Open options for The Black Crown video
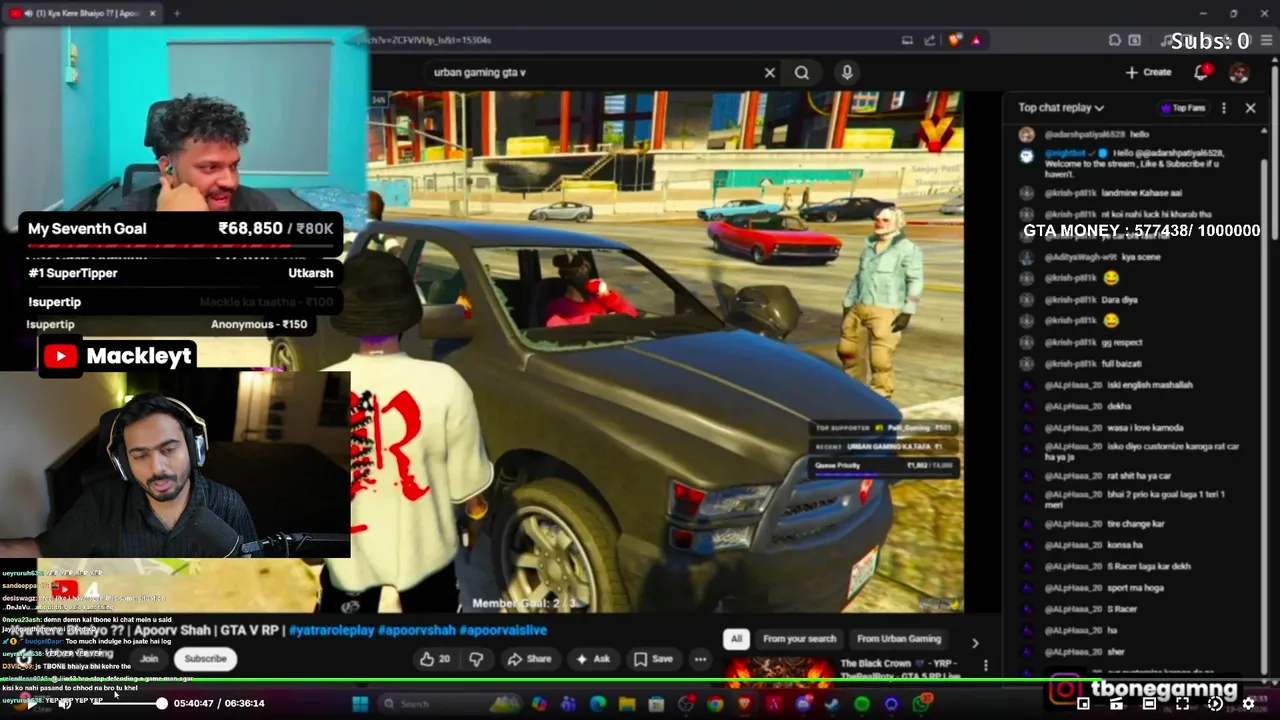1280x720 pixels. click(986, 665)
